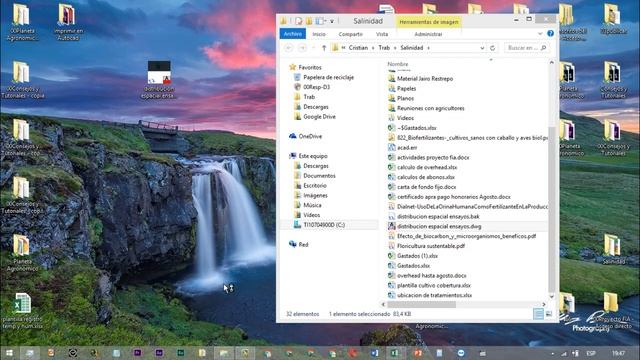Viewport: 640px width, 360px height.
Task: Open the recent locations dropdown arrow
Action: click(313, 48)
